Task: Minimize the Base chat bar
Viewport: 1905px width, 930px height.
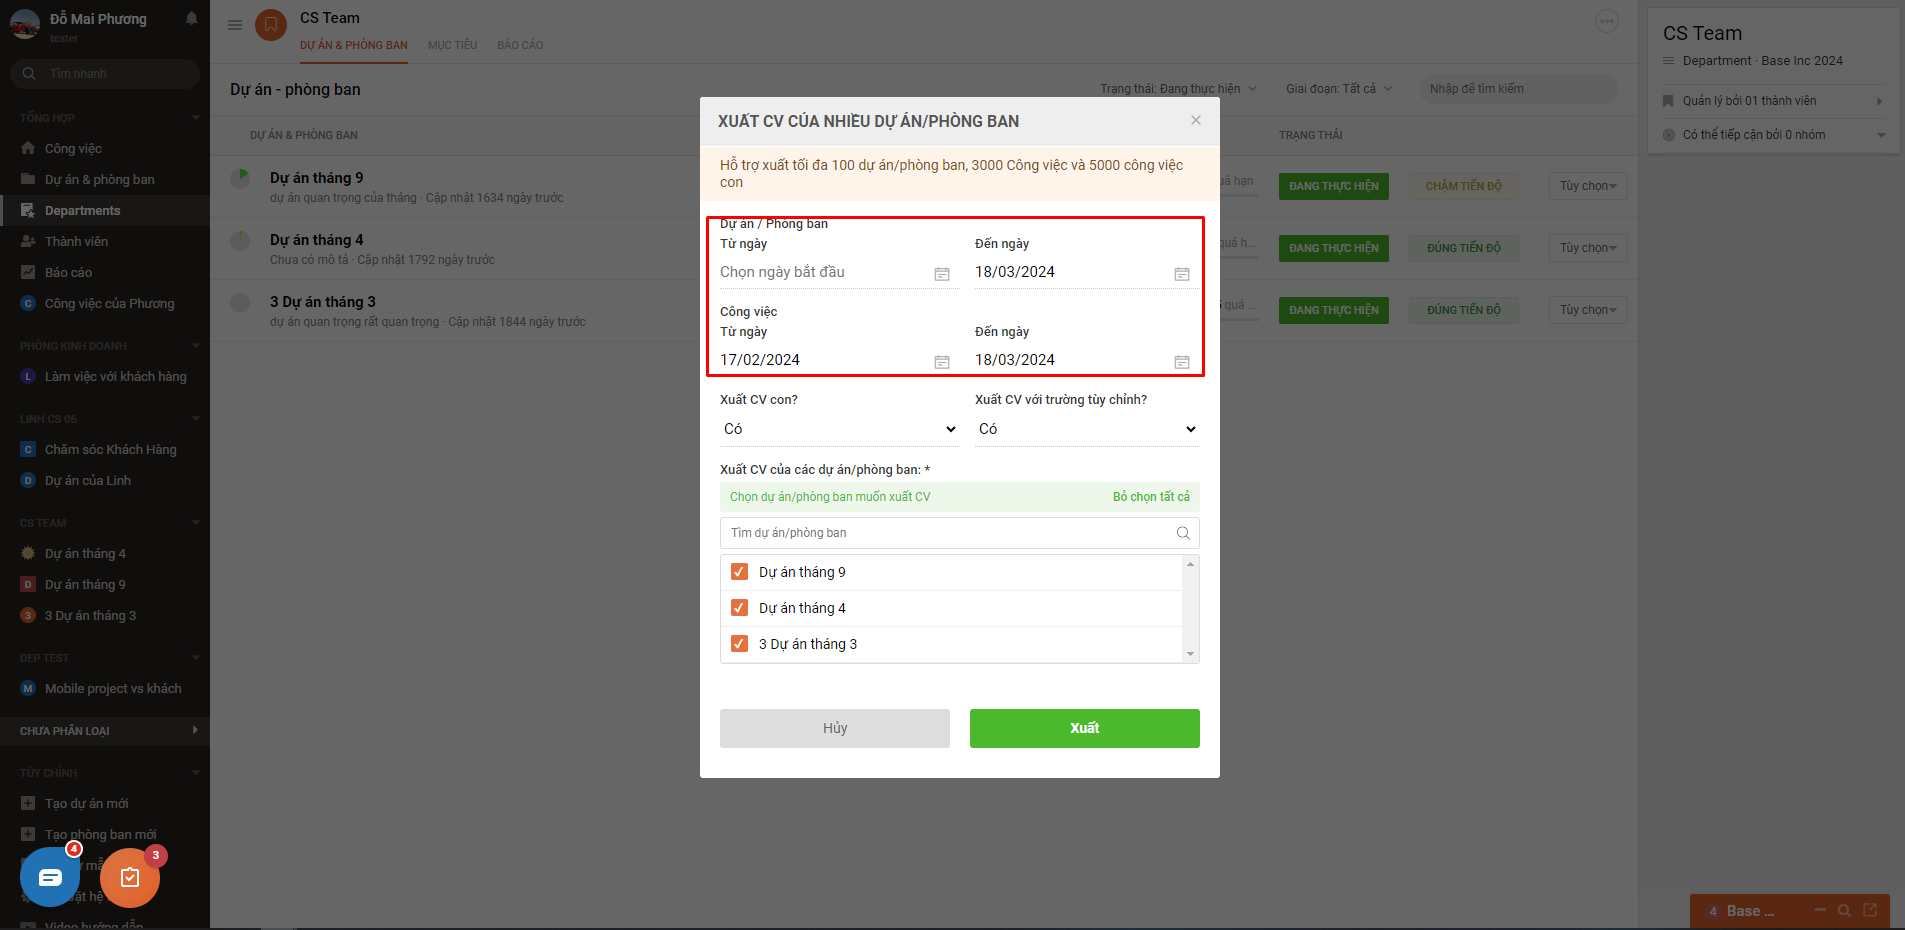Action: pyautogui.click(x=1820, y=910)
